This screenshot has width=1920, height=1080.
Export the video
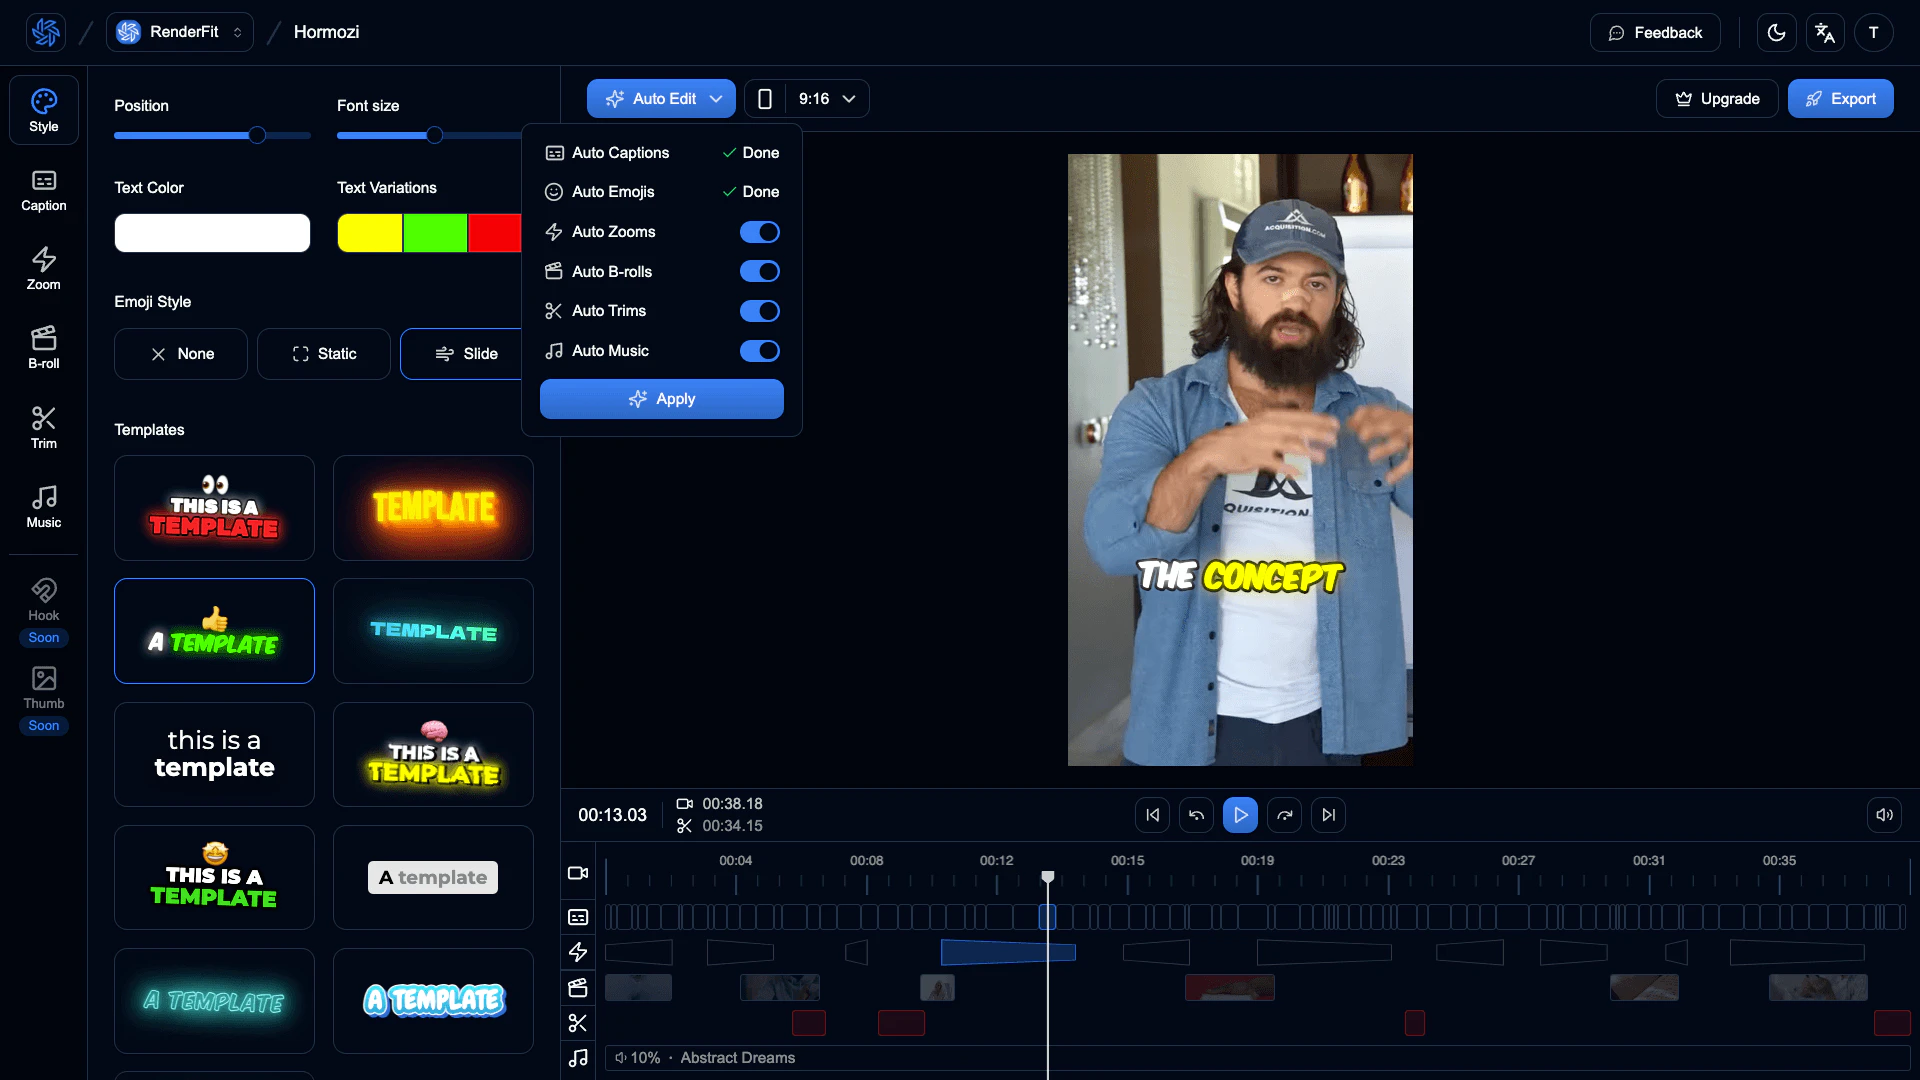pos(1840,98)
